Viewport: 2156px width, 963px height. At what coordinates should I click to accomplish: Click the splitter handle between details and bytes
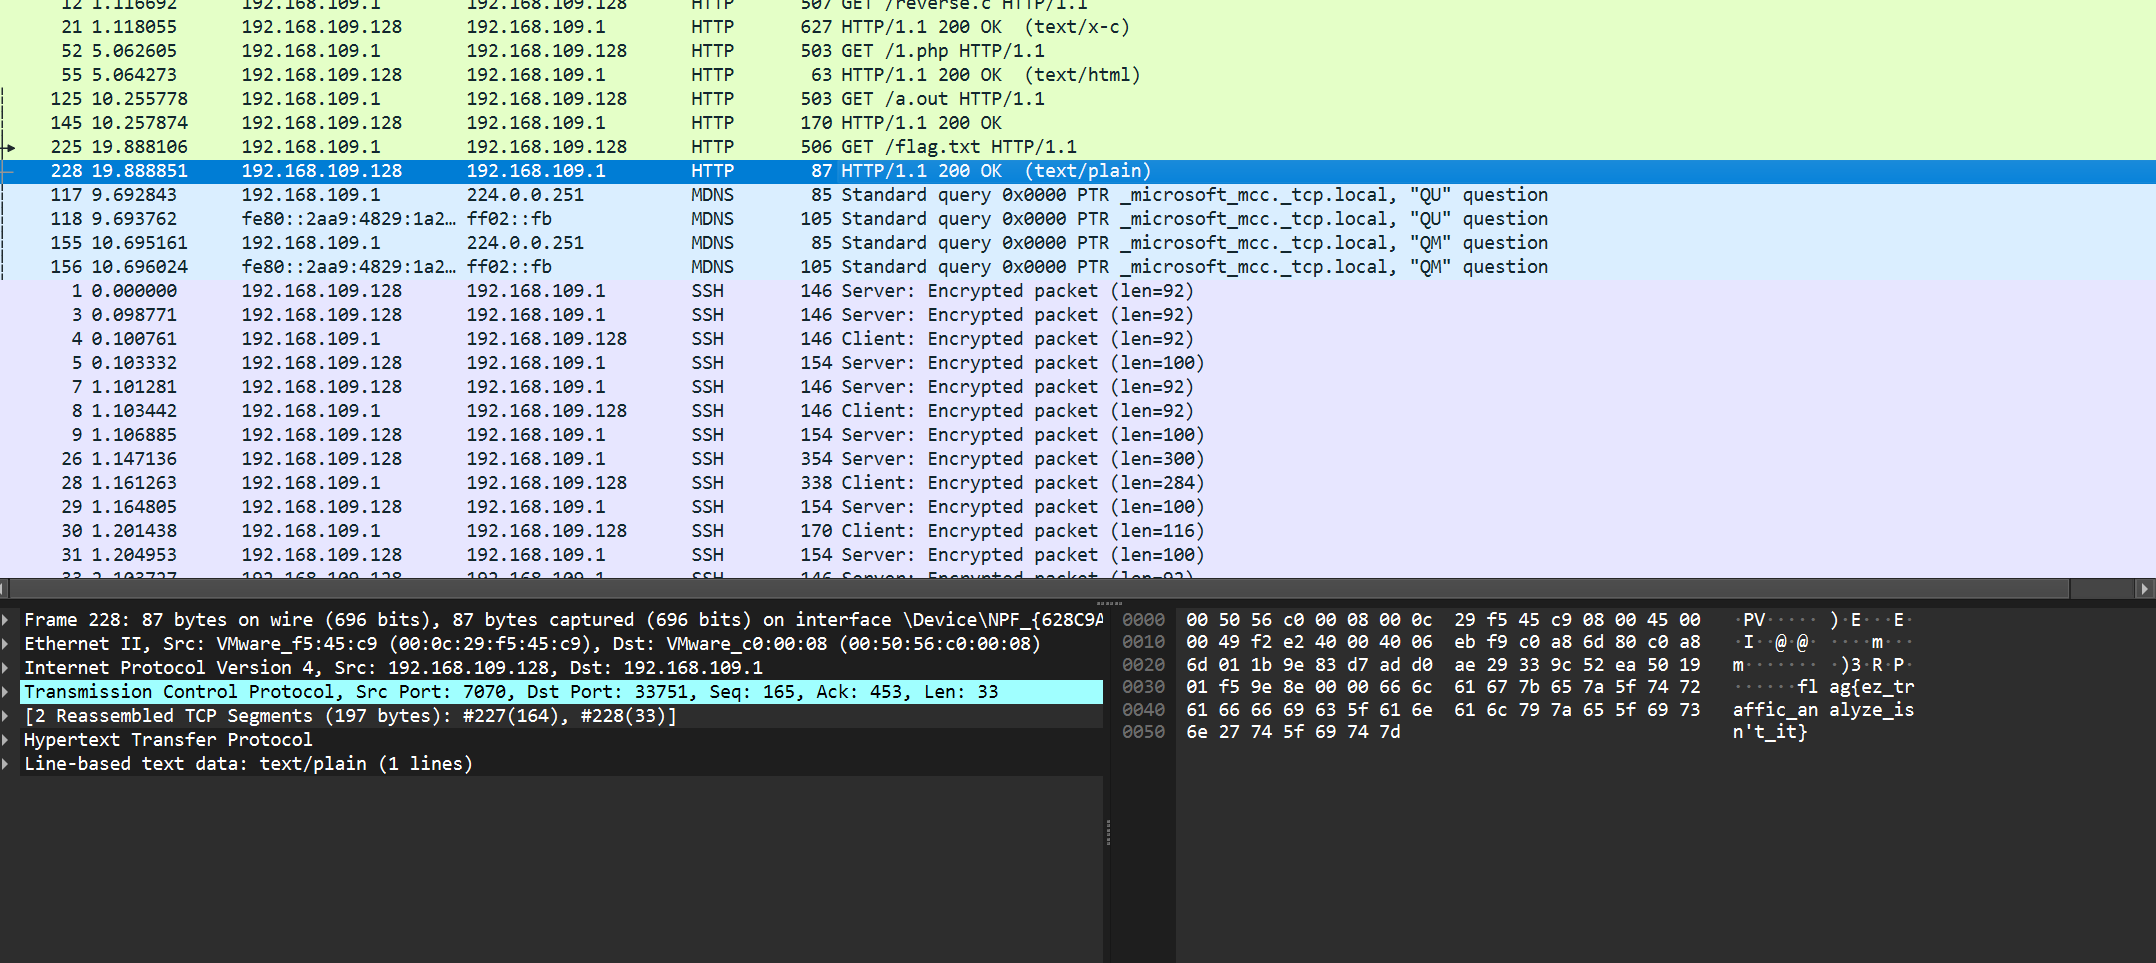point(1108,832)
